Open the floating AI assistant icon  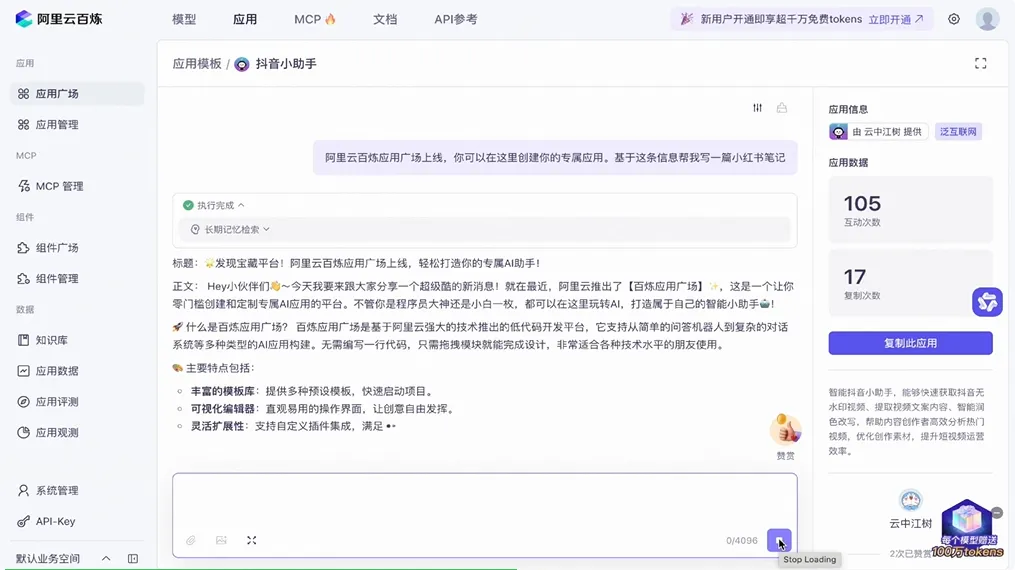[x=987, y=302]
